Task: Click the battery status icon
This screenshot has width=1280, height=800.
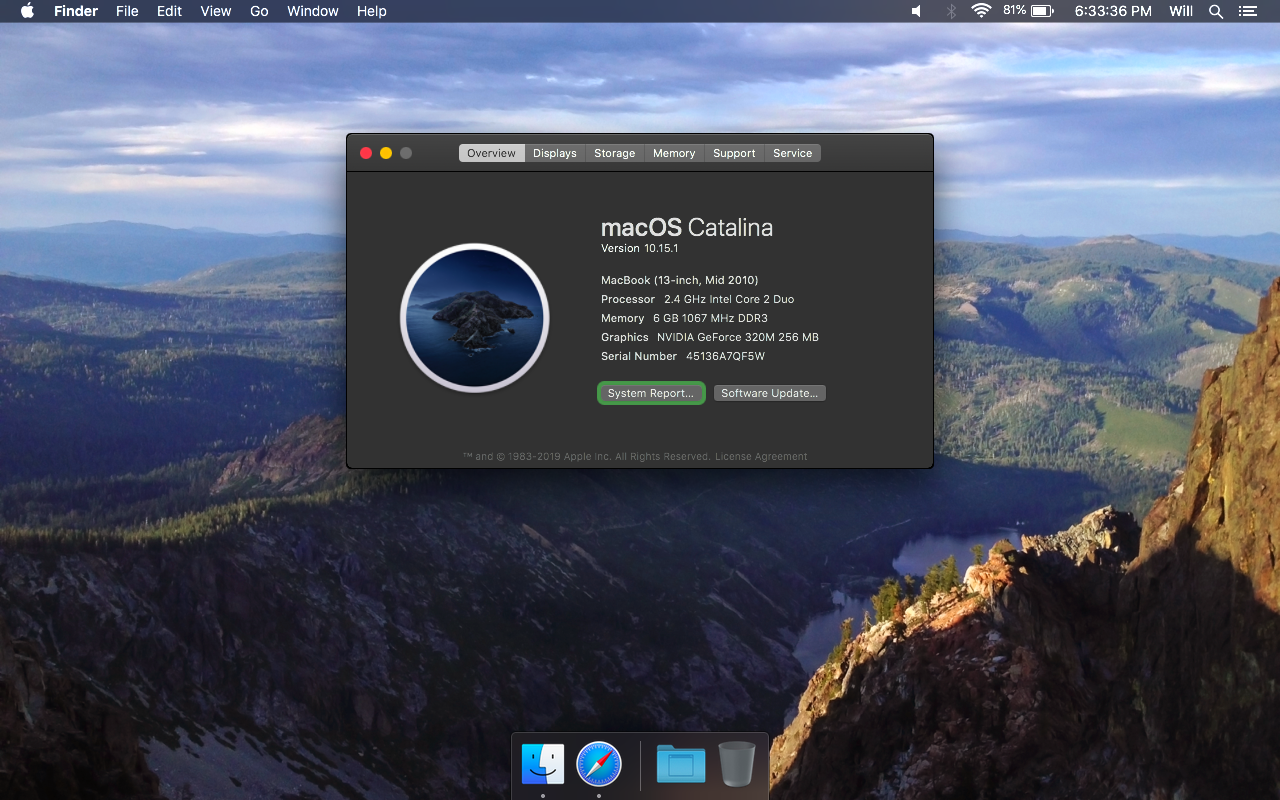Action: [x=1043, y=11]
